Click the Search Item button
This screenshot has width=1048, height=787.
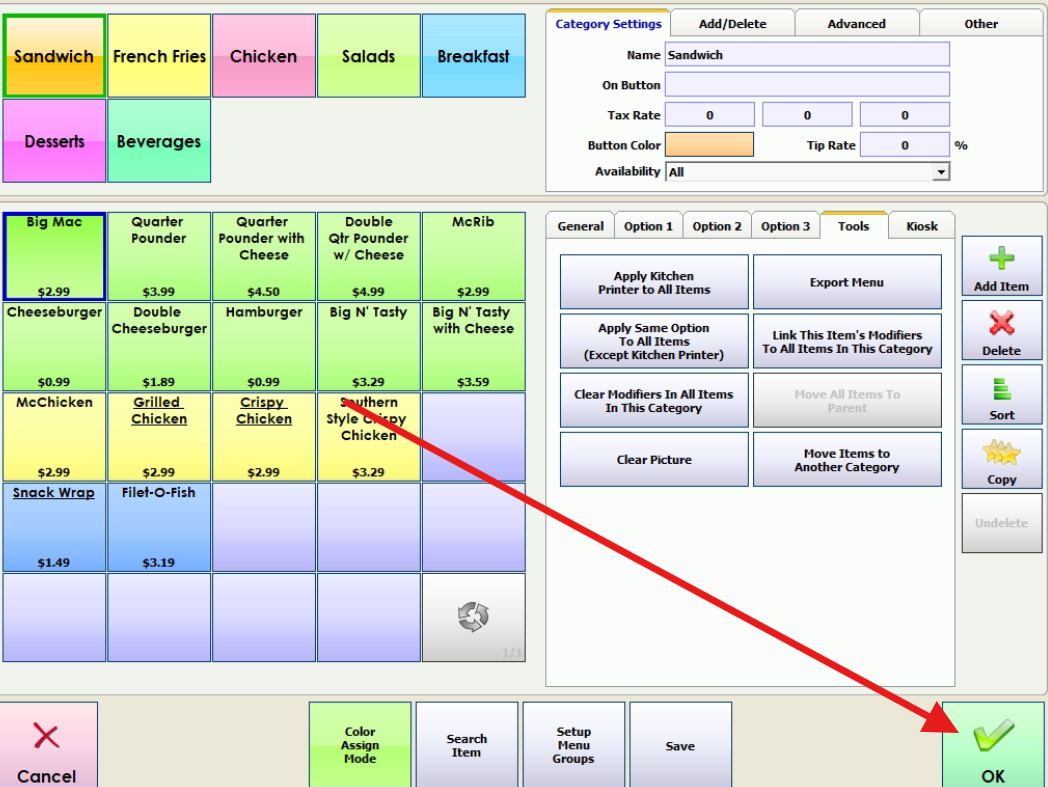click(x=467, y=745)
